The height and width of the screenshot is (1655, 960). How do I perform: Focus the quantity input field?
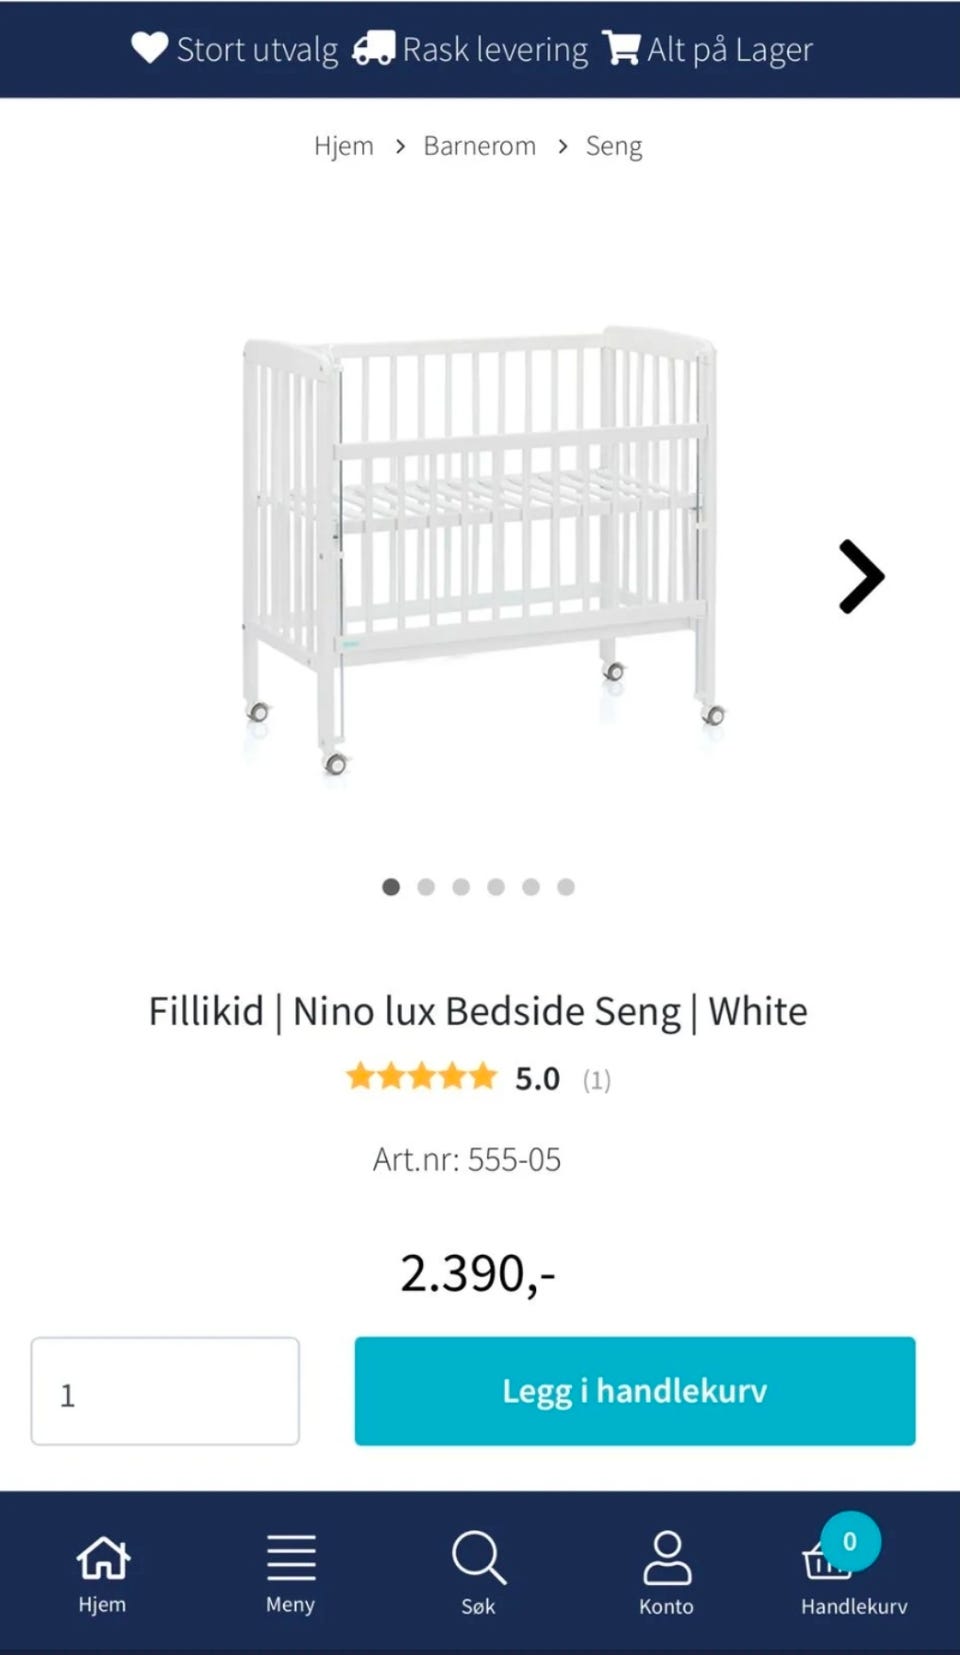(165, 1391)
